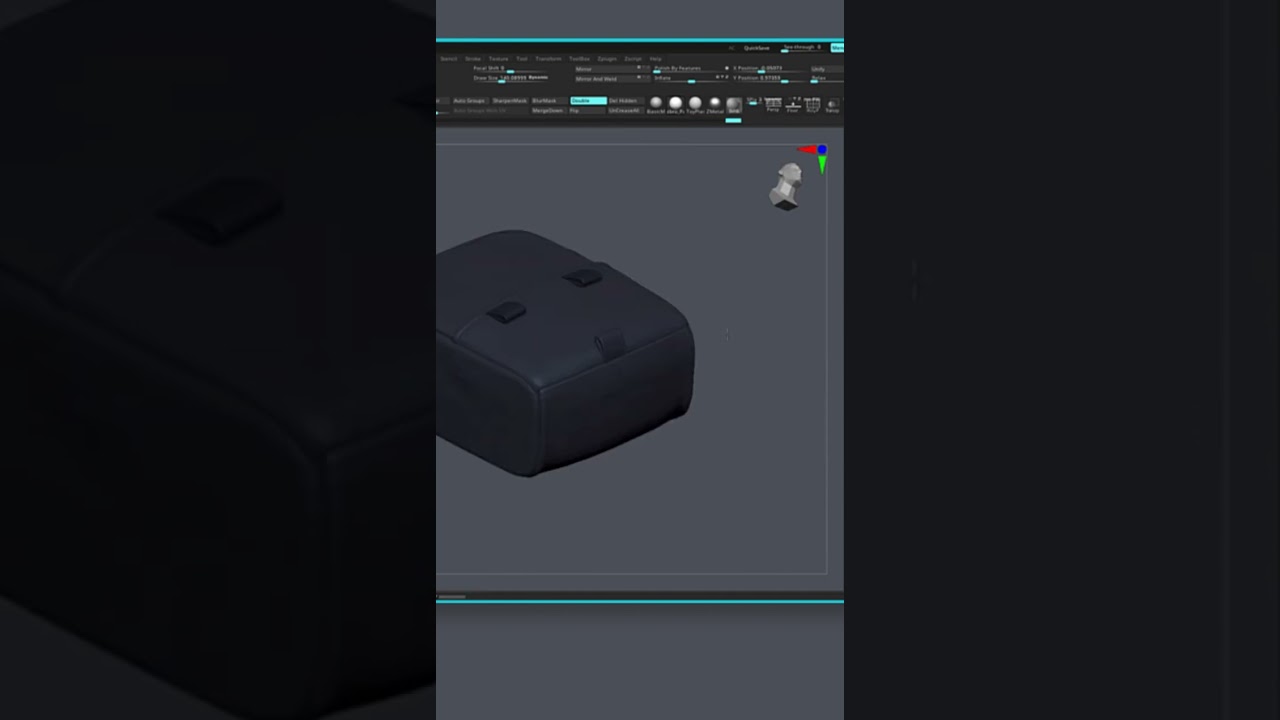Click the QuickSave button
Screen dimensions: 1280x720
(x=756, y=47)
